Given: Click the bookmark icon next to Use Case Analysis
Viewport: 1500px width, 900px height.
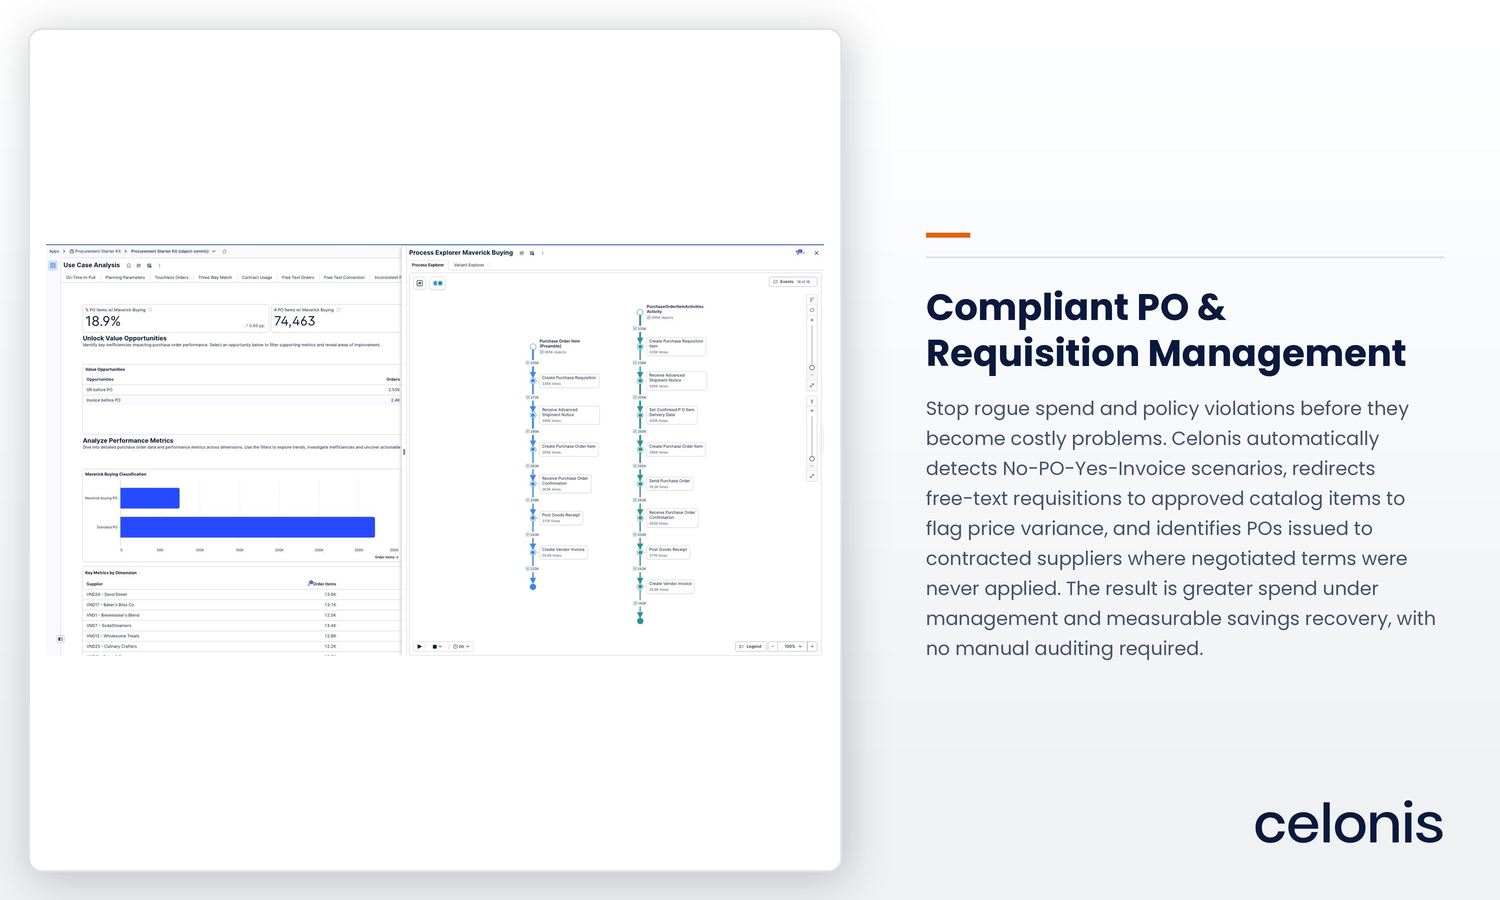Looking at the screenshot, I should coord(129,265).
